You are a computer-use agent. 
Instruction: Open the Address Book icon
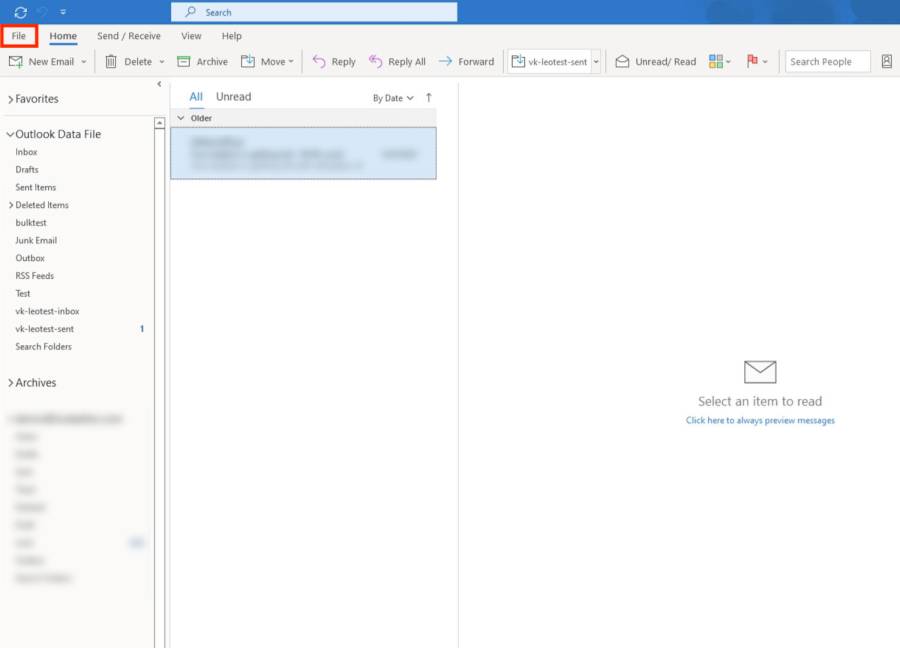coord(886,61)
